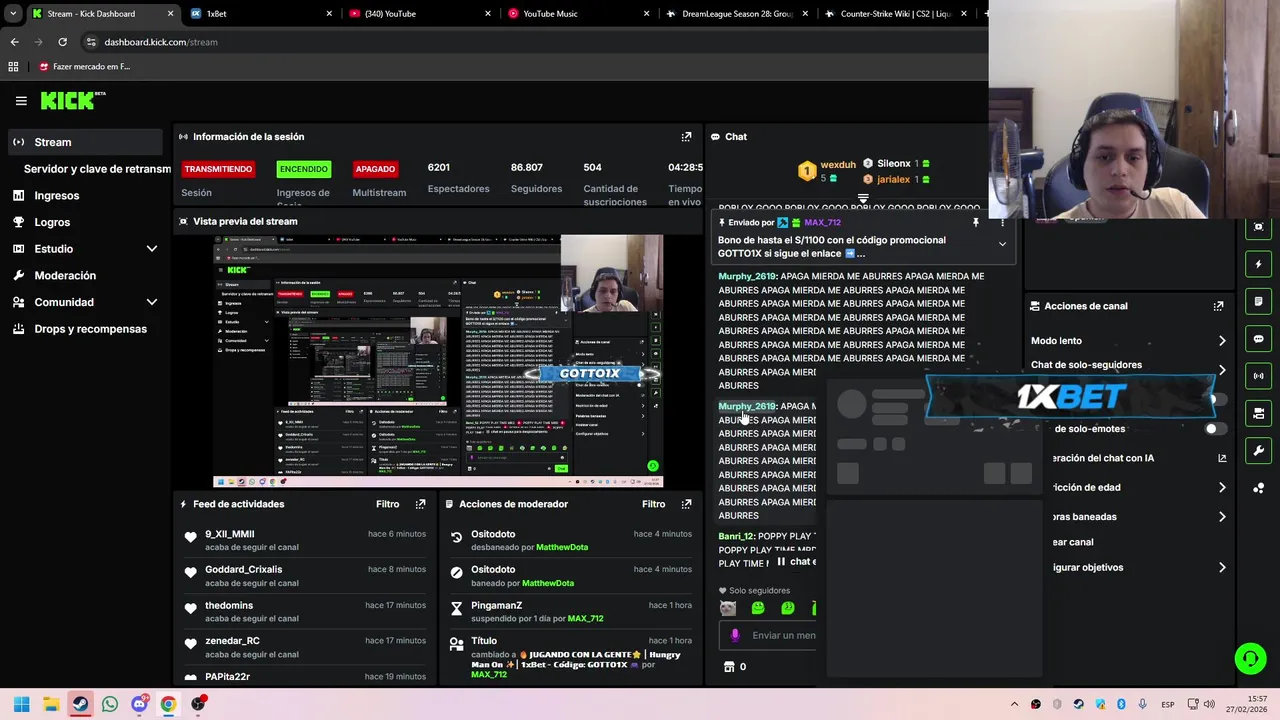Open WhatsApp from the taskbar
This screenshot has width=1280, height=720.
(110, 704)
